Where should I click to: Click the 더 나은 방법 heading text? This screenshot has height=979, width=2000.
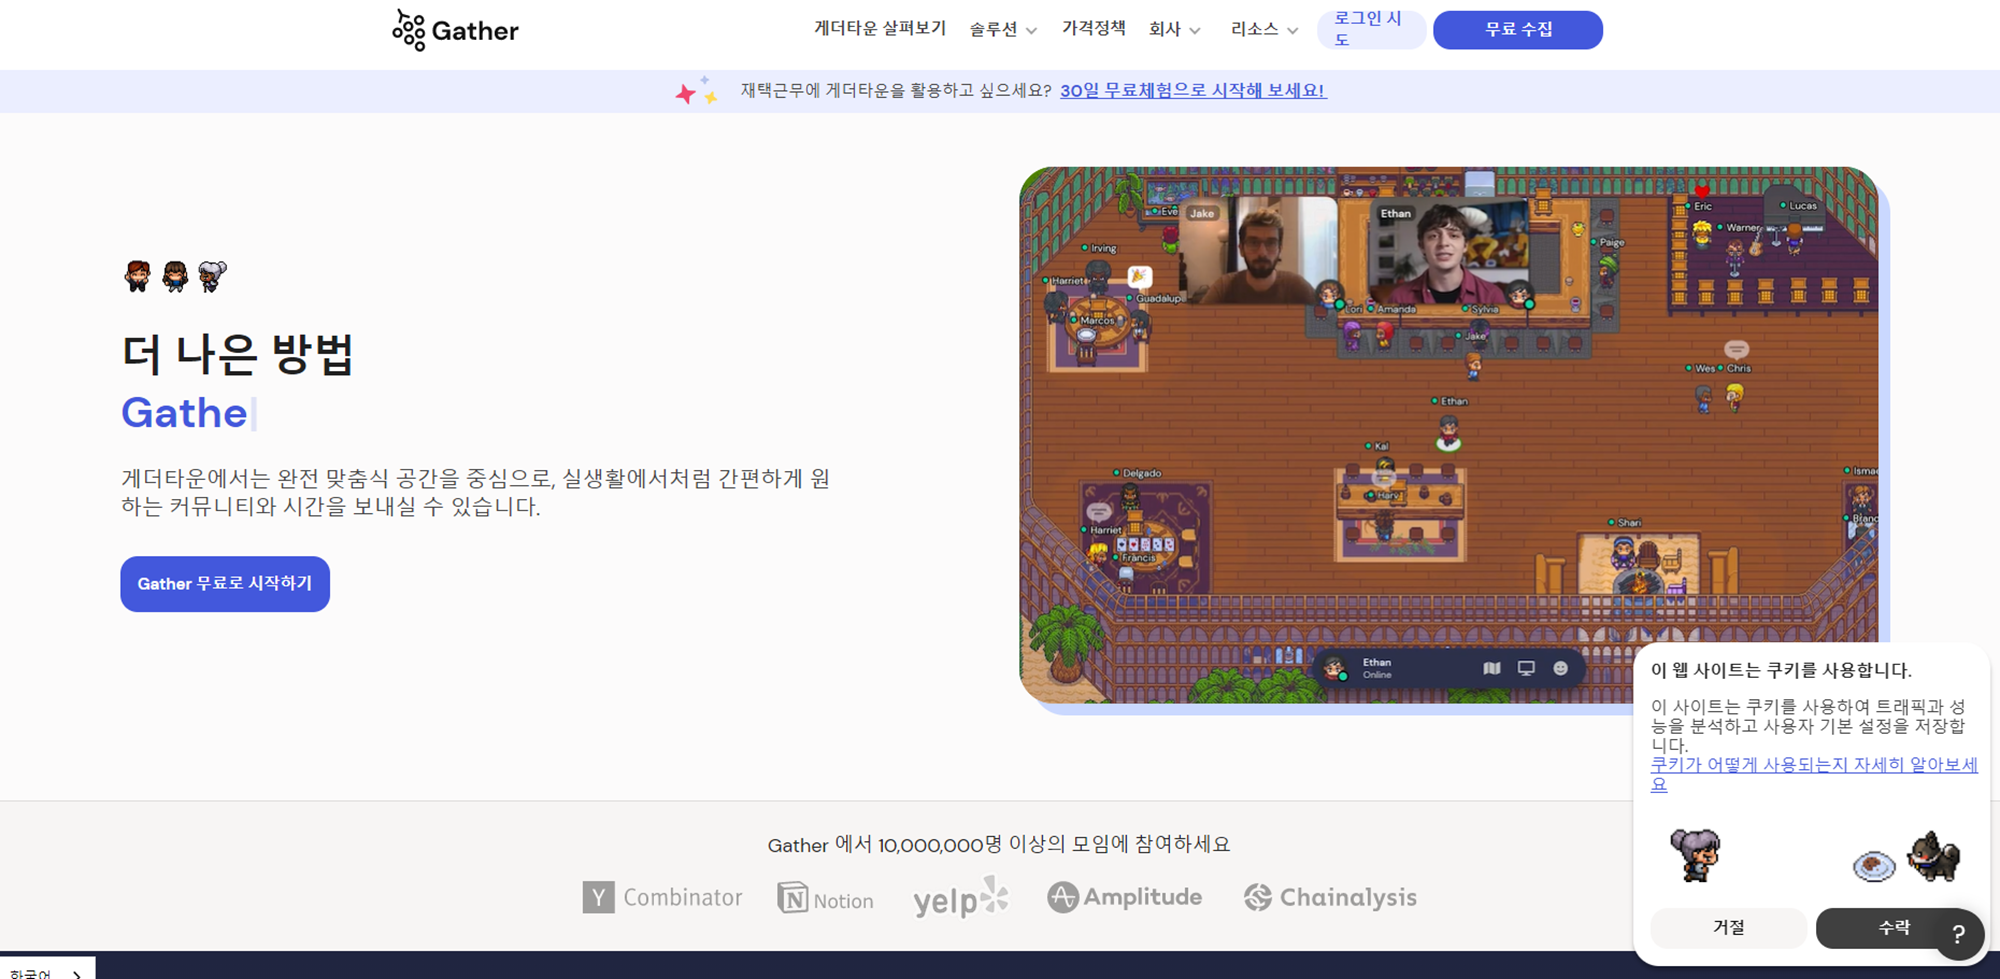[x=238, y=354]
